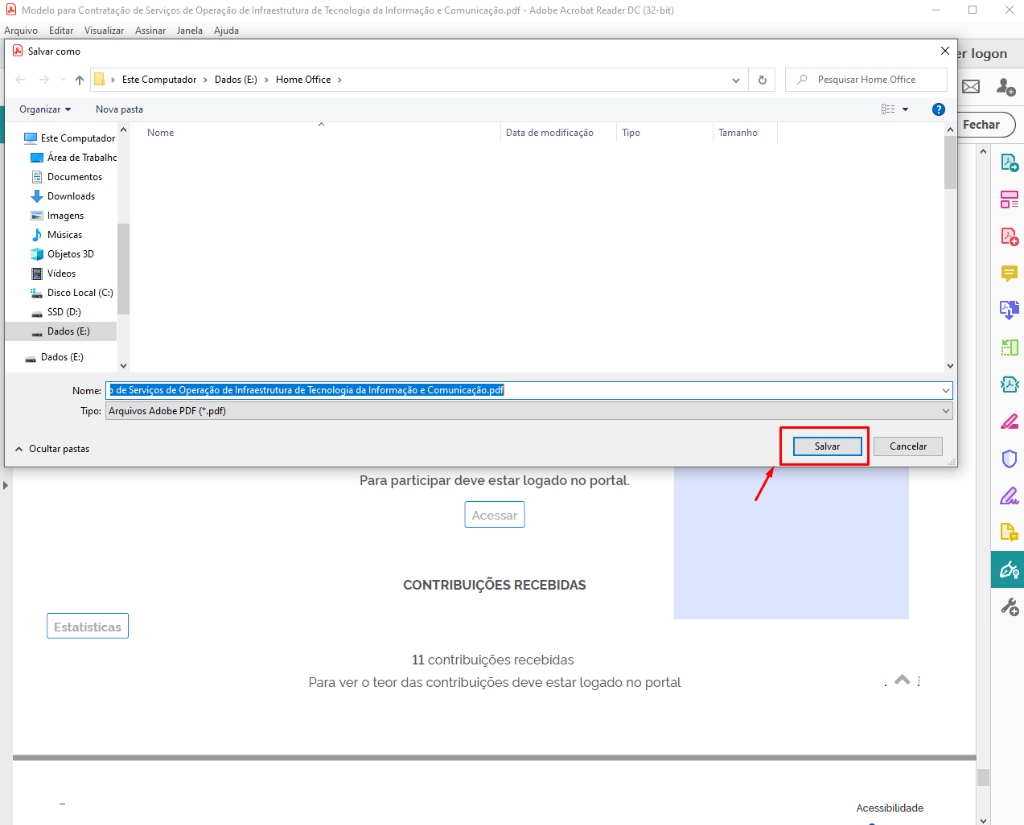
Task: Open the Fill & Sign pen icon
Action: [1009, 421]
